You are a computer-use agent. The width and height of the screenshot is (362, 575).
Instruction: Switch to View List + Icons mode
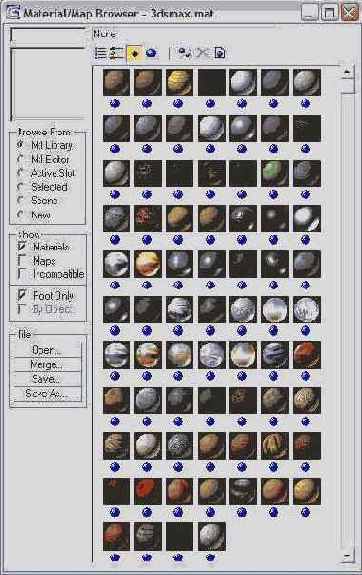116,53
